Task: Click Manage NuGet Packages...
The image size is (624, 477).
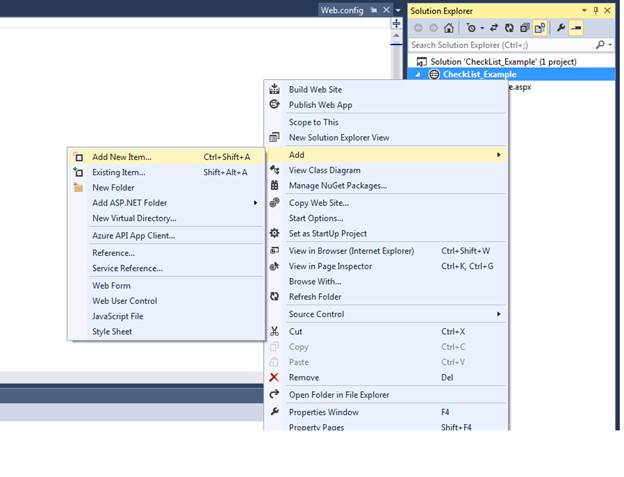Action: click(386, 186)
